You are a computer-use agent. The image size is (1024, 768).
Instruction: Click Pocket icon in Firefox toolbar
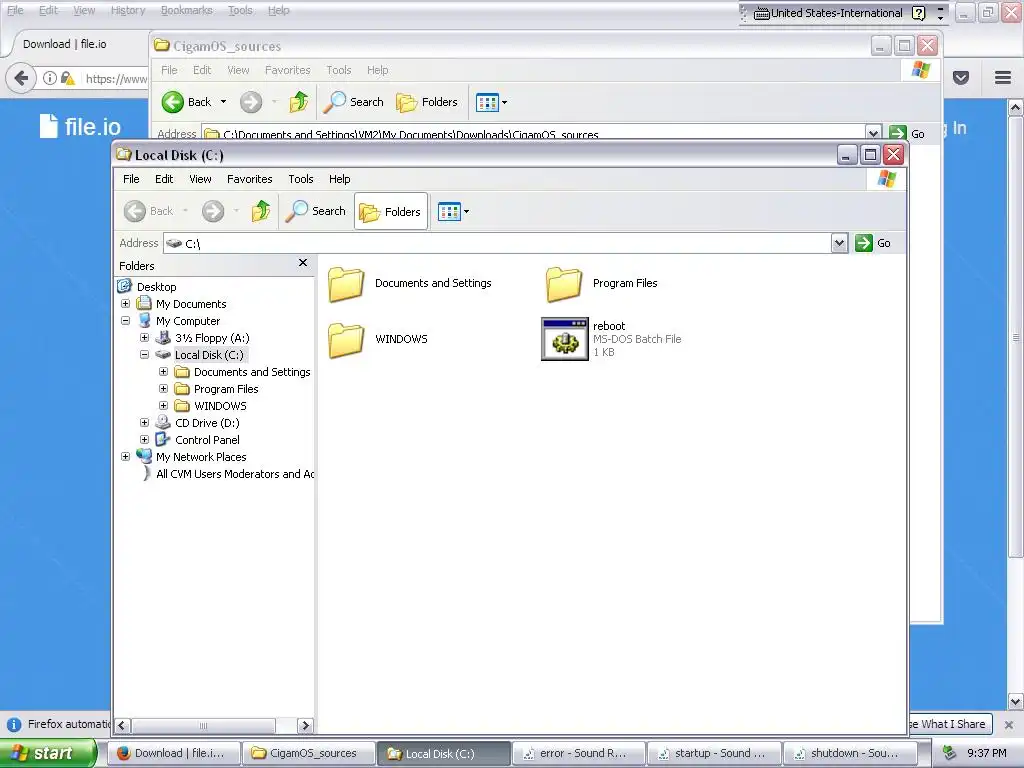[x=961, y=78]
